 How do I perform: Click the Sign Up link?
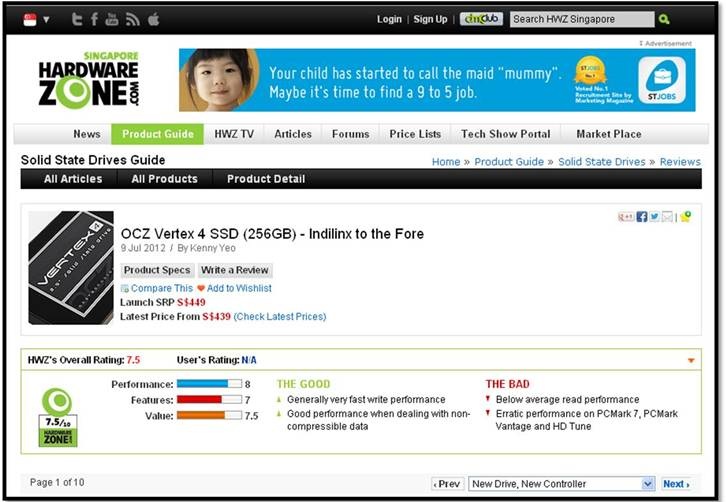[x=430, y=19]
